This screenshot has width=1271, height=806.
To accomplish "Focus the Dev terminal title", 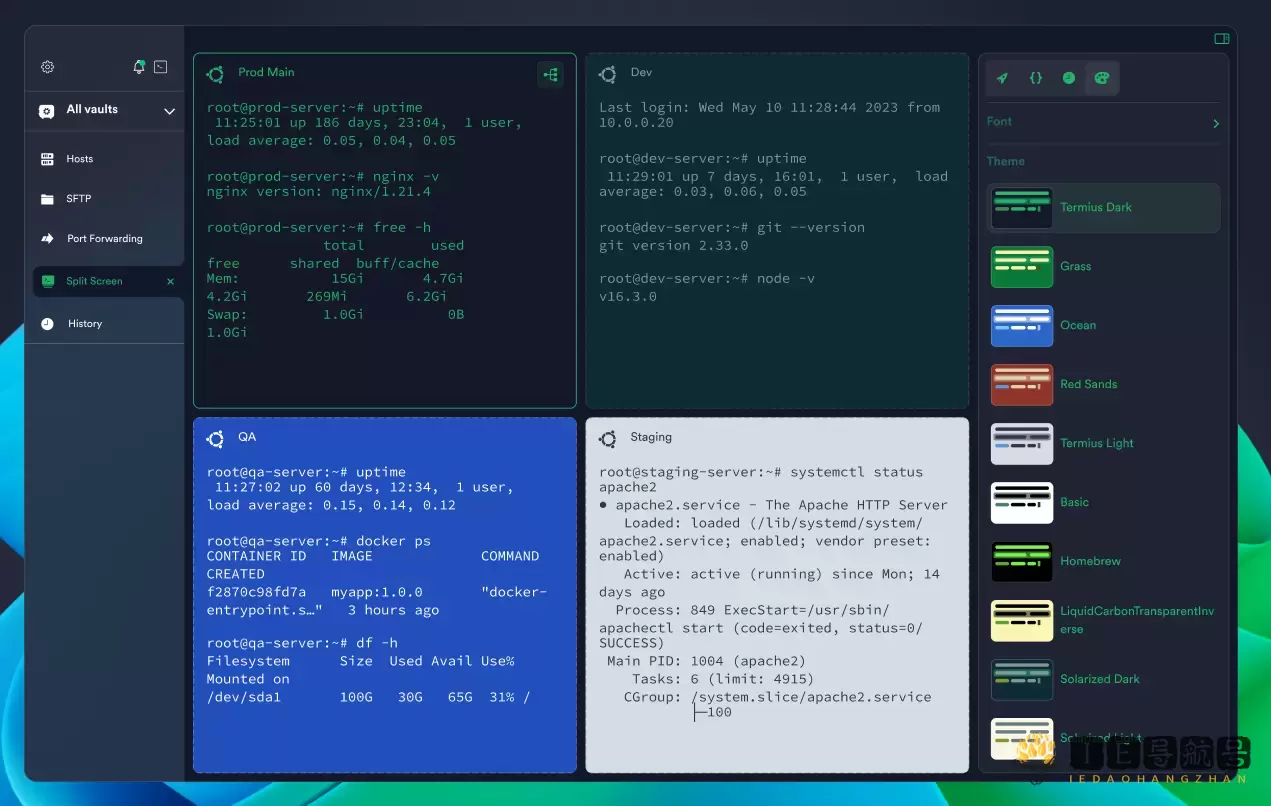I will [x=641, y=73].
